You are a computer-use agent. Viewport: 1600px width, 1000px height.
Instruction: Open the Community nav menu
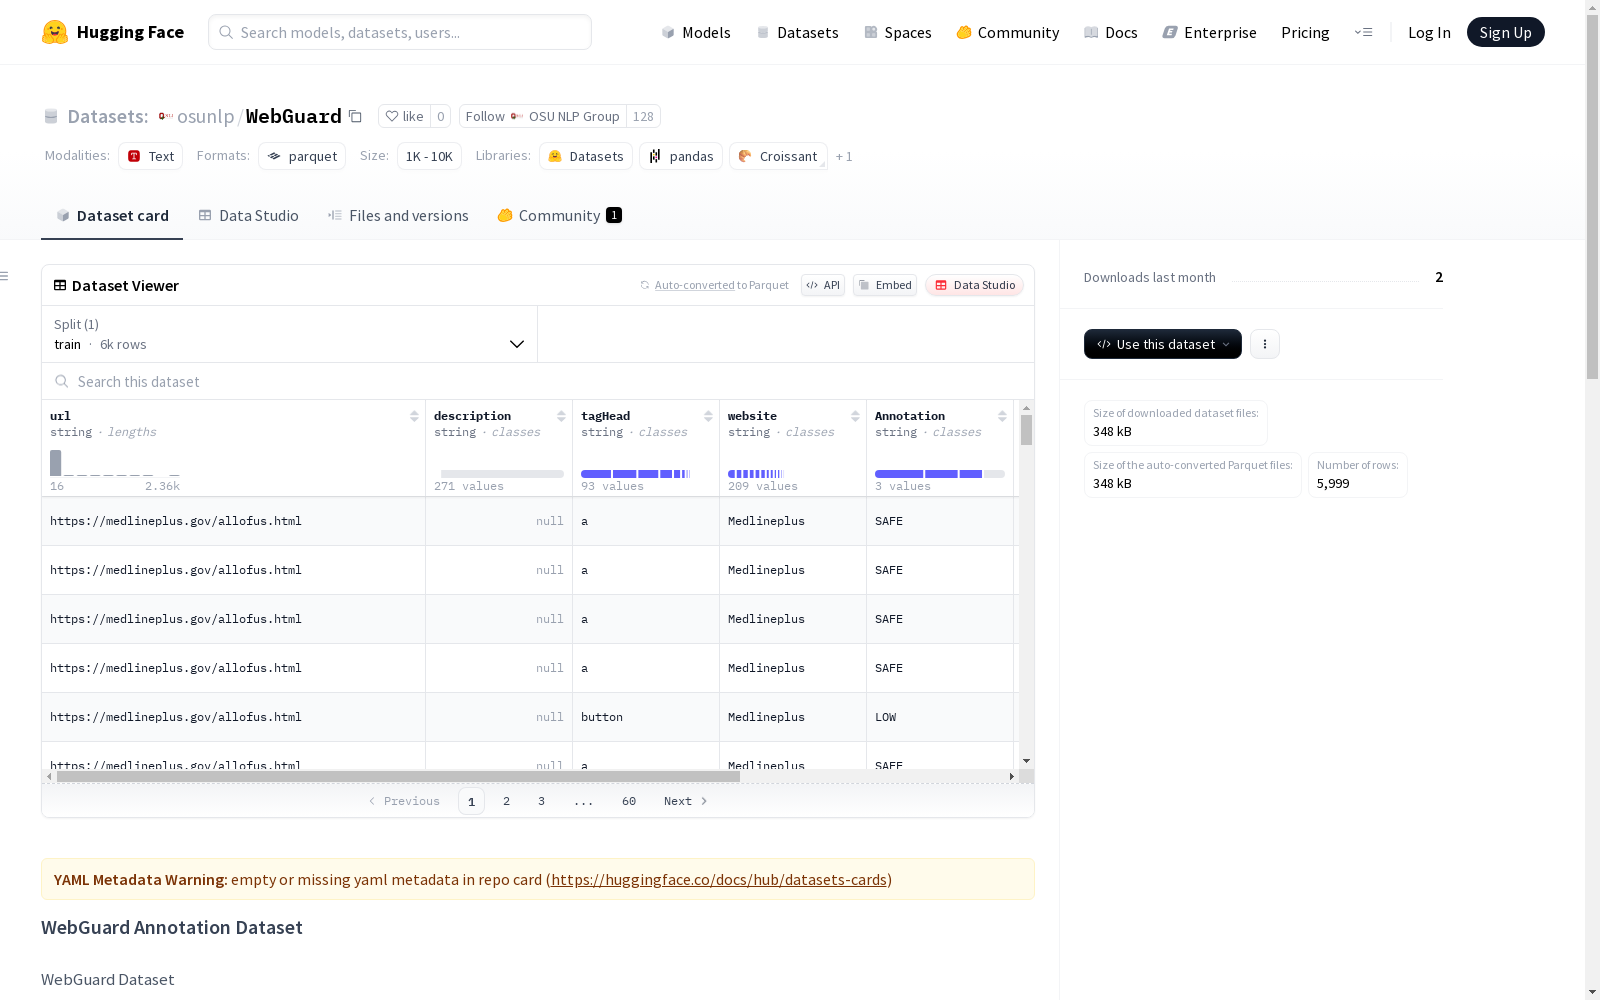pos(1008,32)
